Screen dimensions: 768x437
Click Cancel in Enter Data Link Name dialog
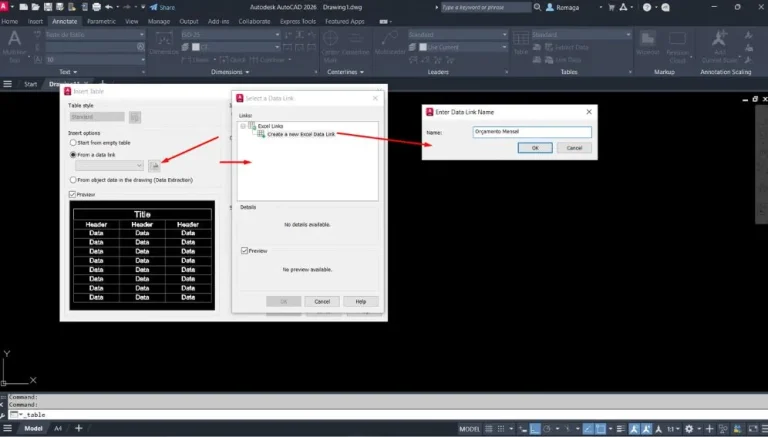tap(574, 148)
